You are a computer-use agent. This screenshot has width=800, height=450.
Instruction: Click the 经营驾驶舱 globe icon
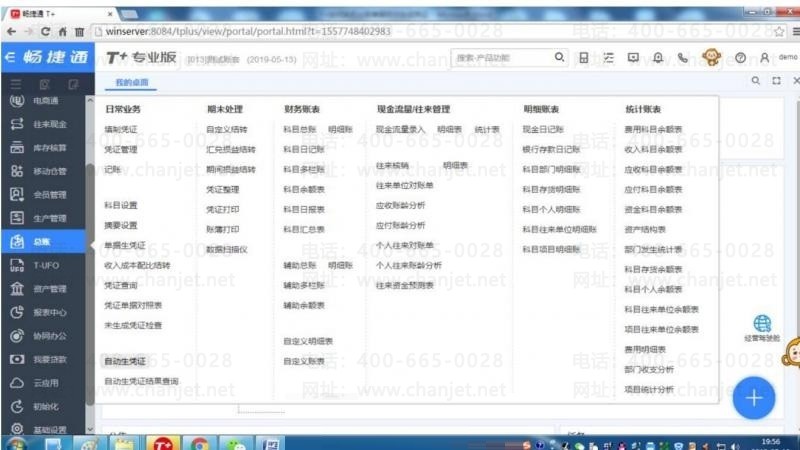click(x=762, y=323)
